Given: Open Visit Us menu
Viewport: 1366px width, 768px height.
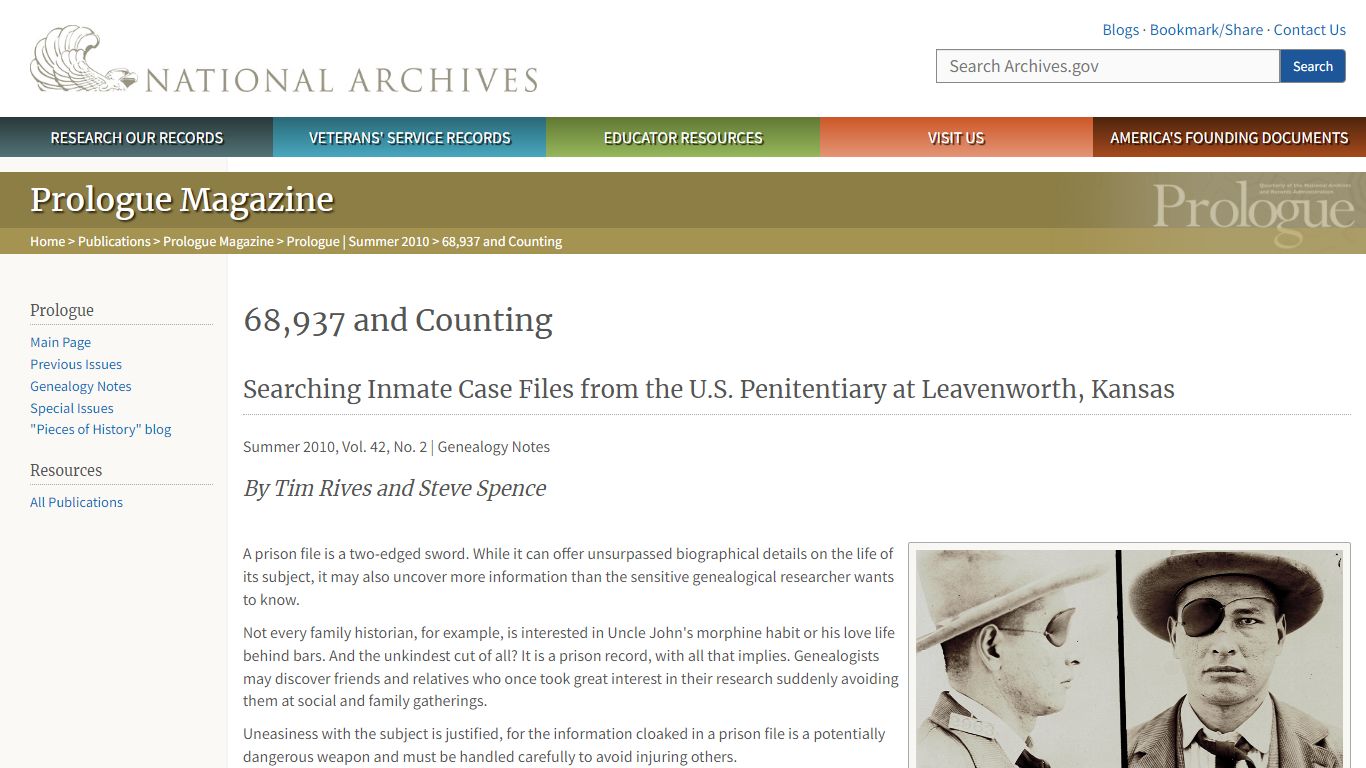Looking at the screenshot, I should click(x=956, y=137).
